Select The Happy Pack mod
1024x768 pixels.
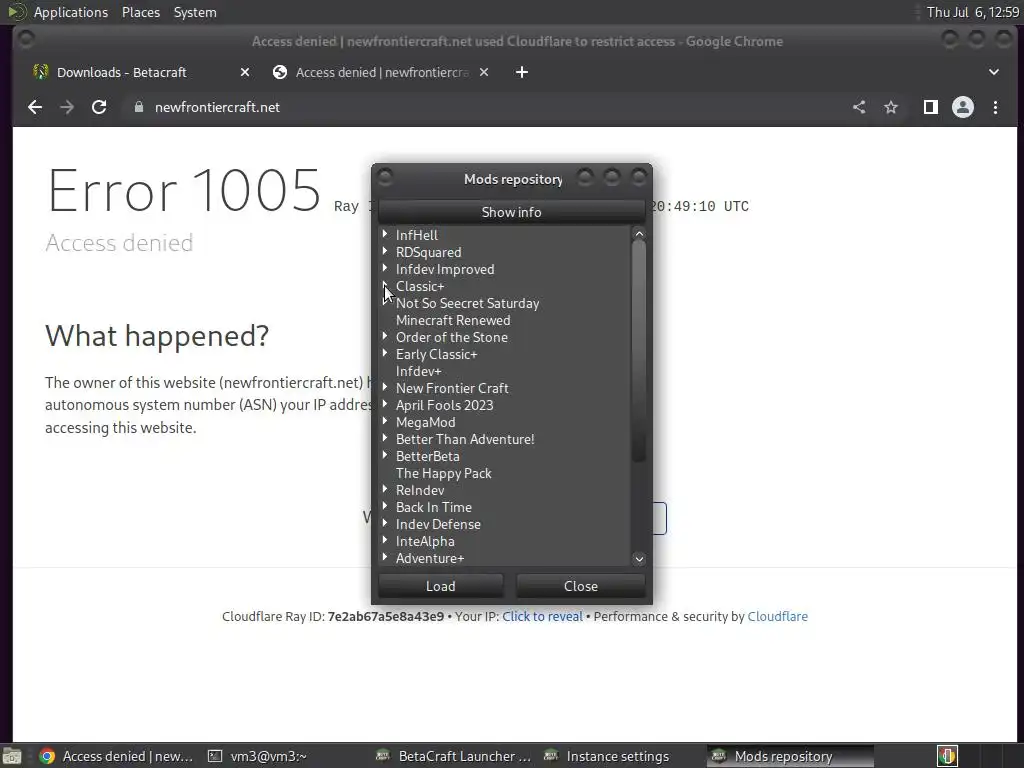point(443,473)
